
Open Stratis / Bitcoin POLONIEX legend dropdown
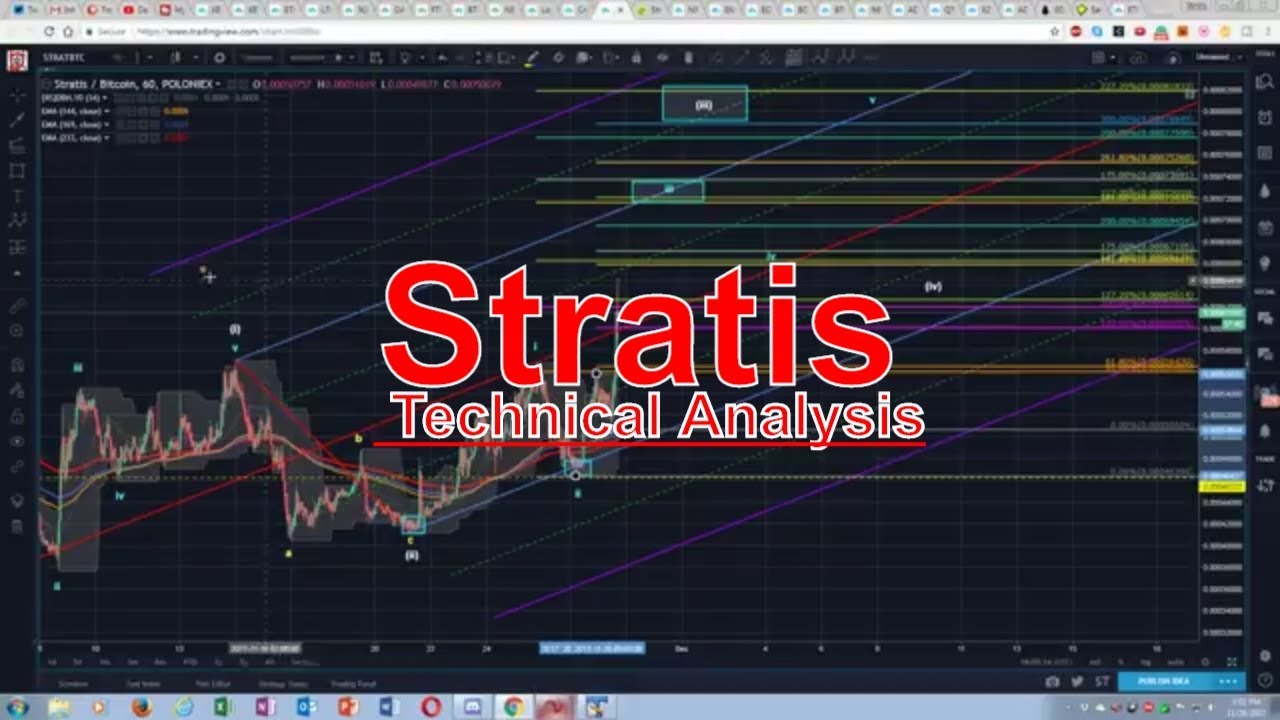(218, 85)
